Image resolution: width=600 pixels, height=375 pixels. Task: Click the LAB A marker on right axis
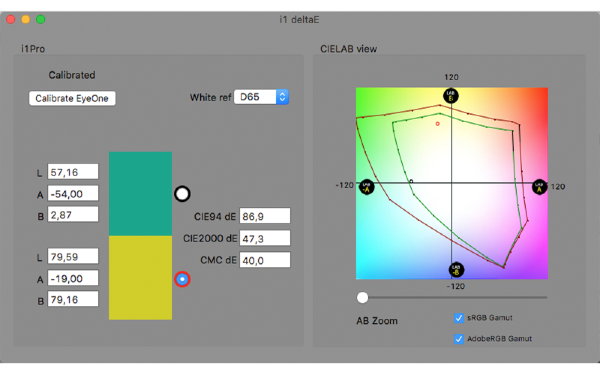pos(540,187)
